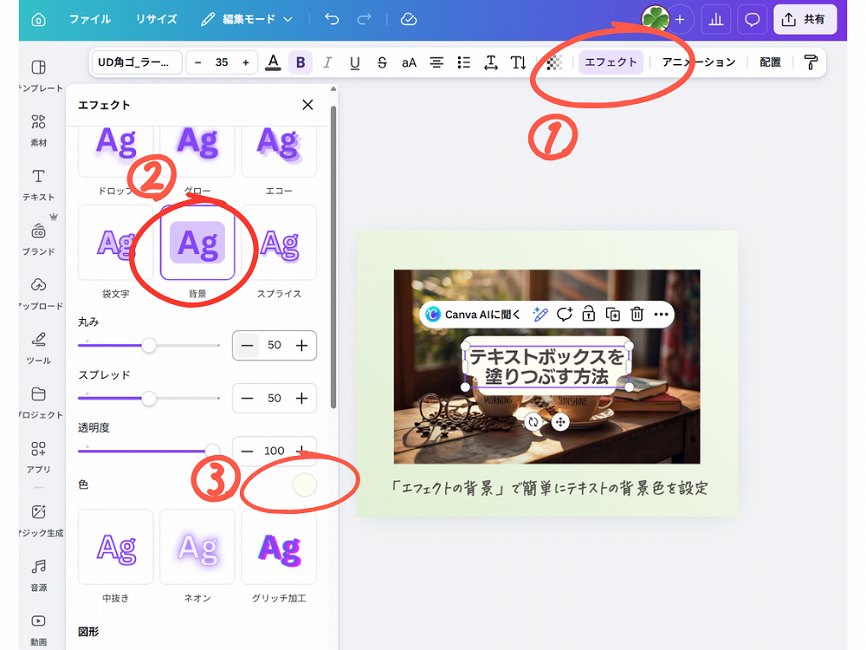Open the font family dropdown

pos(137,62)
